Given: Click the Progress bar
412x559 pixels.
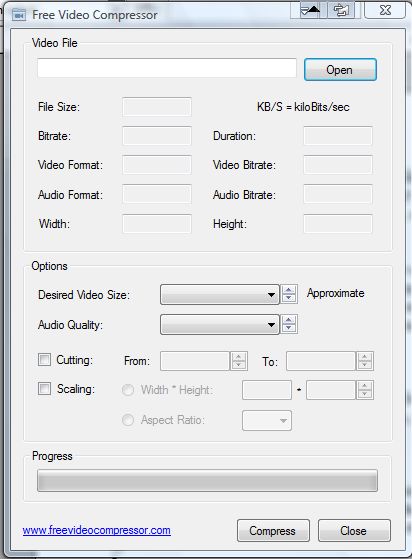Looking at the screenshot, I should click(207, 481).
